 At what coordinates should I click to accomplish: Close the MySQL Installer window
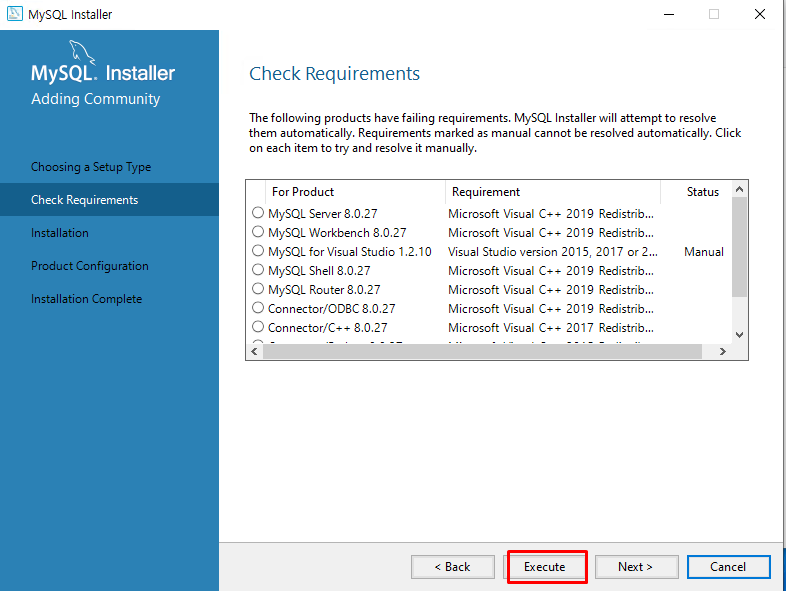tap(760, 14)
